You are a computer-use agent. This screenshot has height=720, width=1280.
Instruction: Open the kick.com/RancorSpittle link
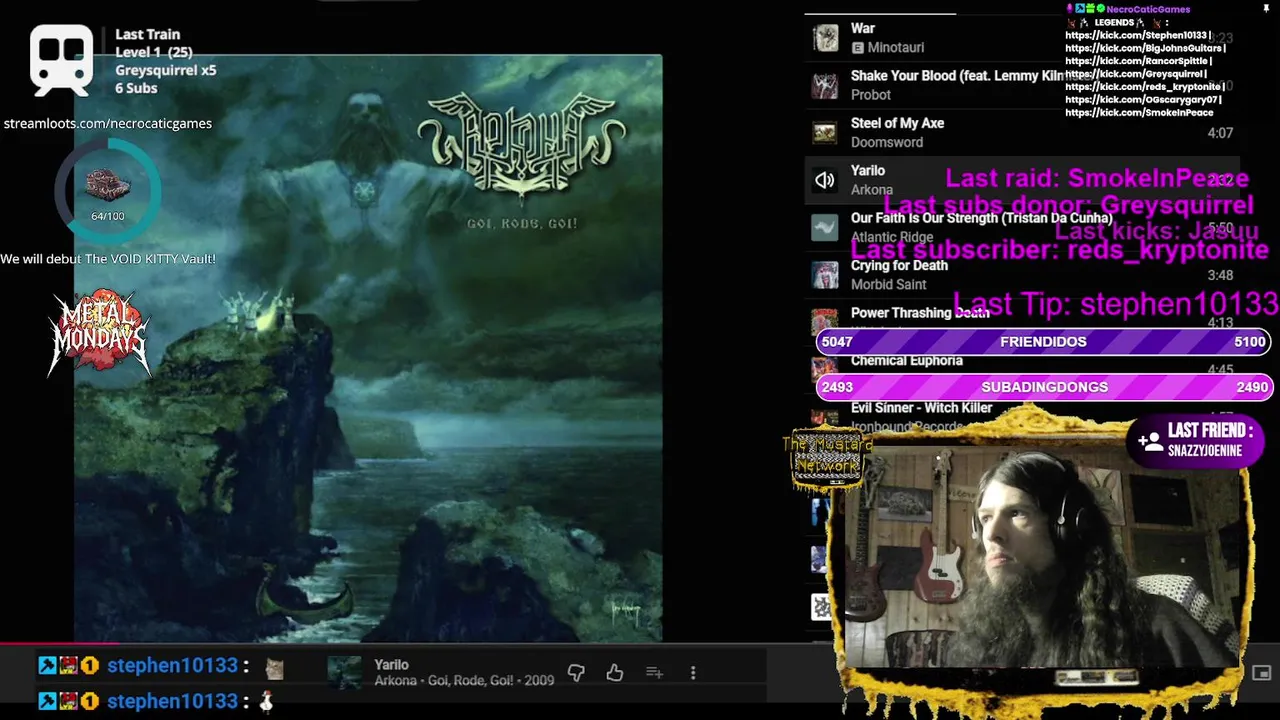pyautogui.click(x=1138, y=61)
